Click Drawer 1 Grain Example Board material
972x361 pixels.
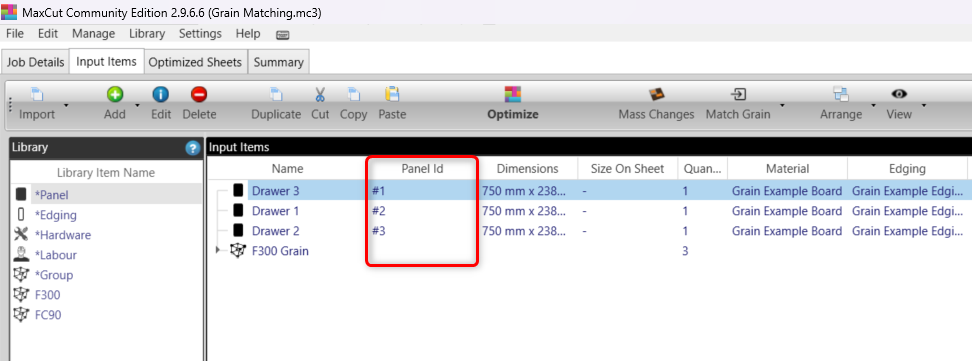coord(787,211)
